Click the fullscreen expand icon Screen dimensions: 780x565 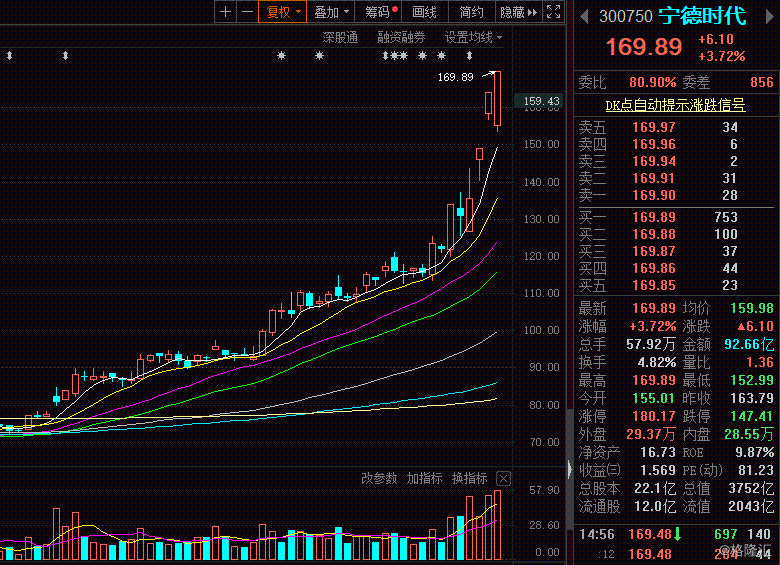tap(554, 11)
